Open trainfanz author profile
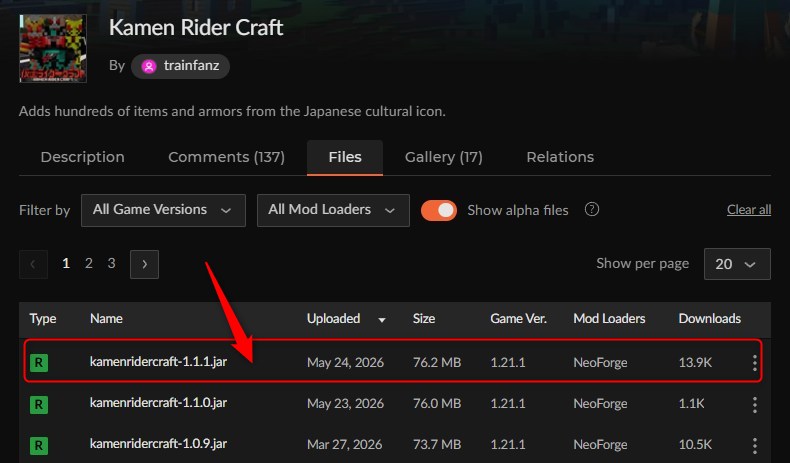The image size is (790, 463). coord(180,66)
